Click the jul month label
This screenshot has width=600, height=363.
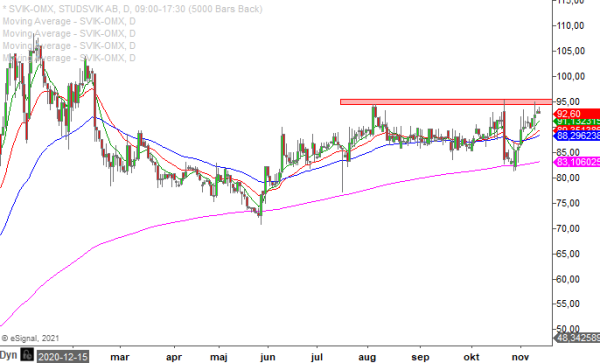(317, 357)
